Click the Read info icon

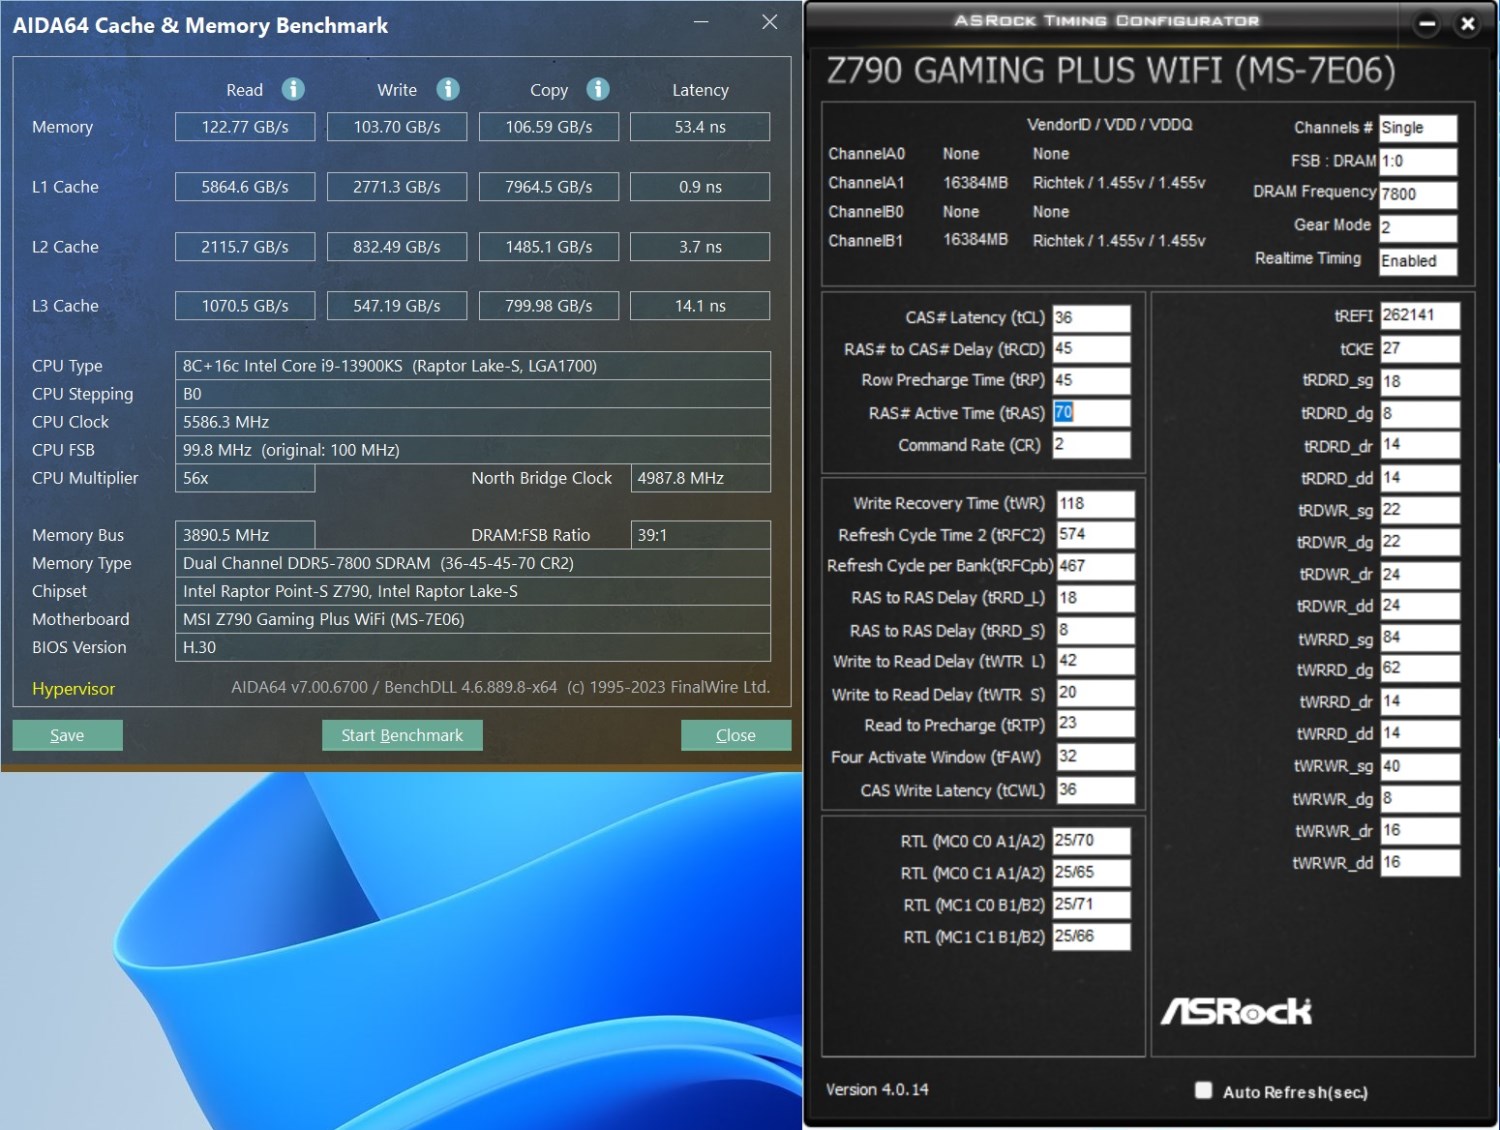293,89
